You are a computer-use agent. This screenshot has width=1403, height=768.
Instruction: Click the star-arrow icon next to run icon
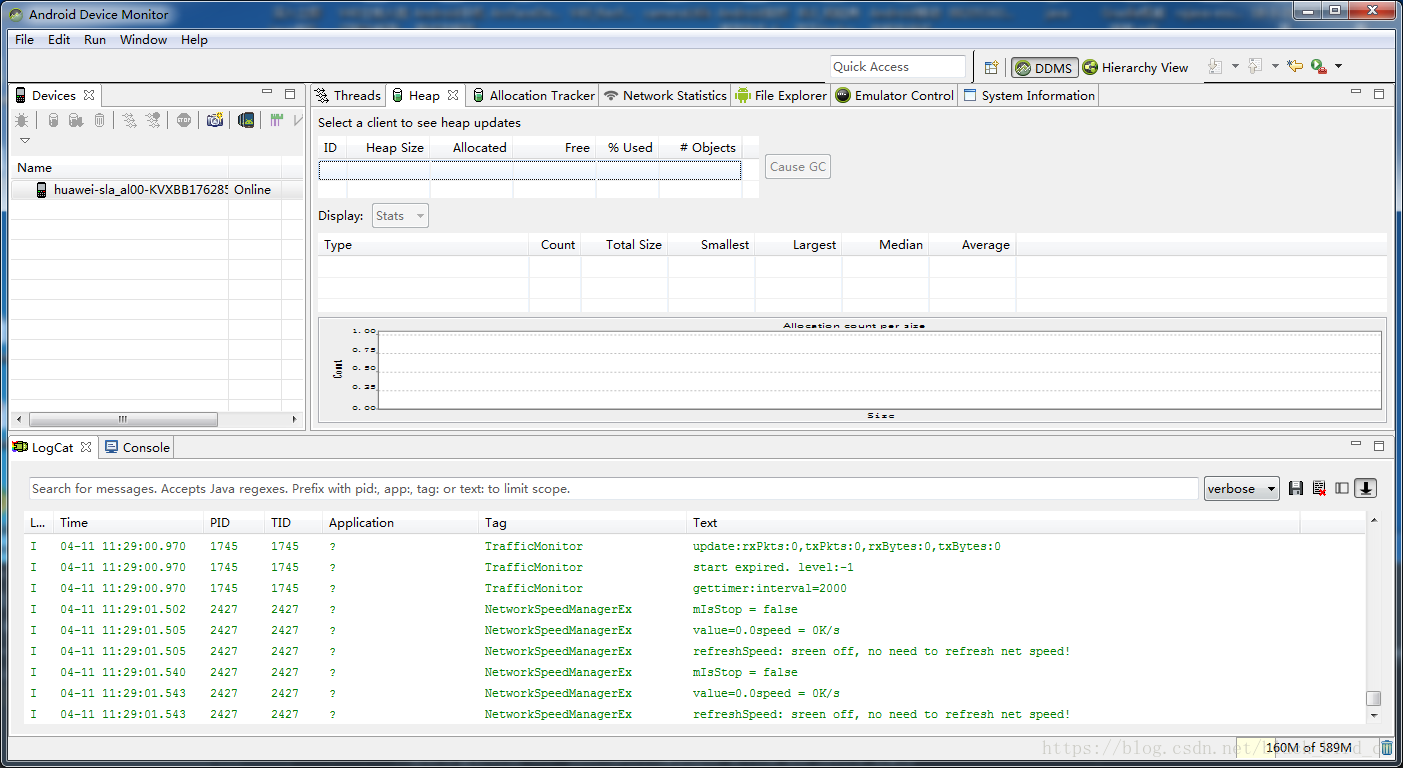point(1295,67)
